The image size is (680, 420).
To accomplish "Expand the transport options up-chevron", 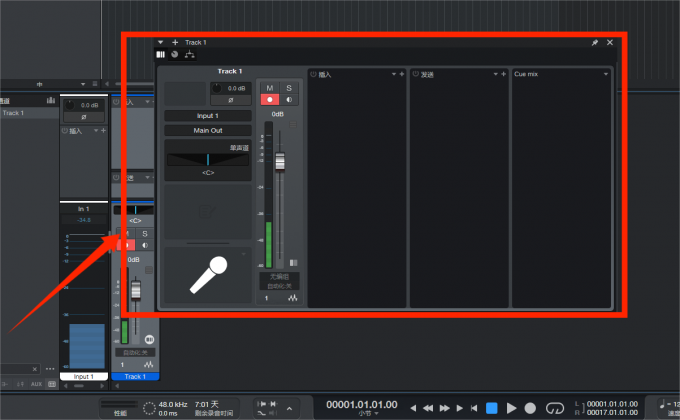I will (289, 408).
